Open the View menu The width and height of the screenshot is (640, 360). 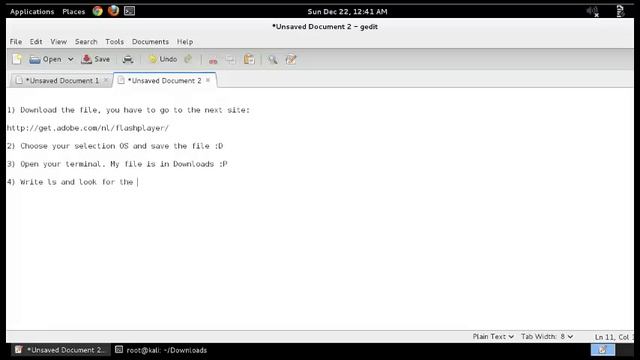click(x=58, y=42)
